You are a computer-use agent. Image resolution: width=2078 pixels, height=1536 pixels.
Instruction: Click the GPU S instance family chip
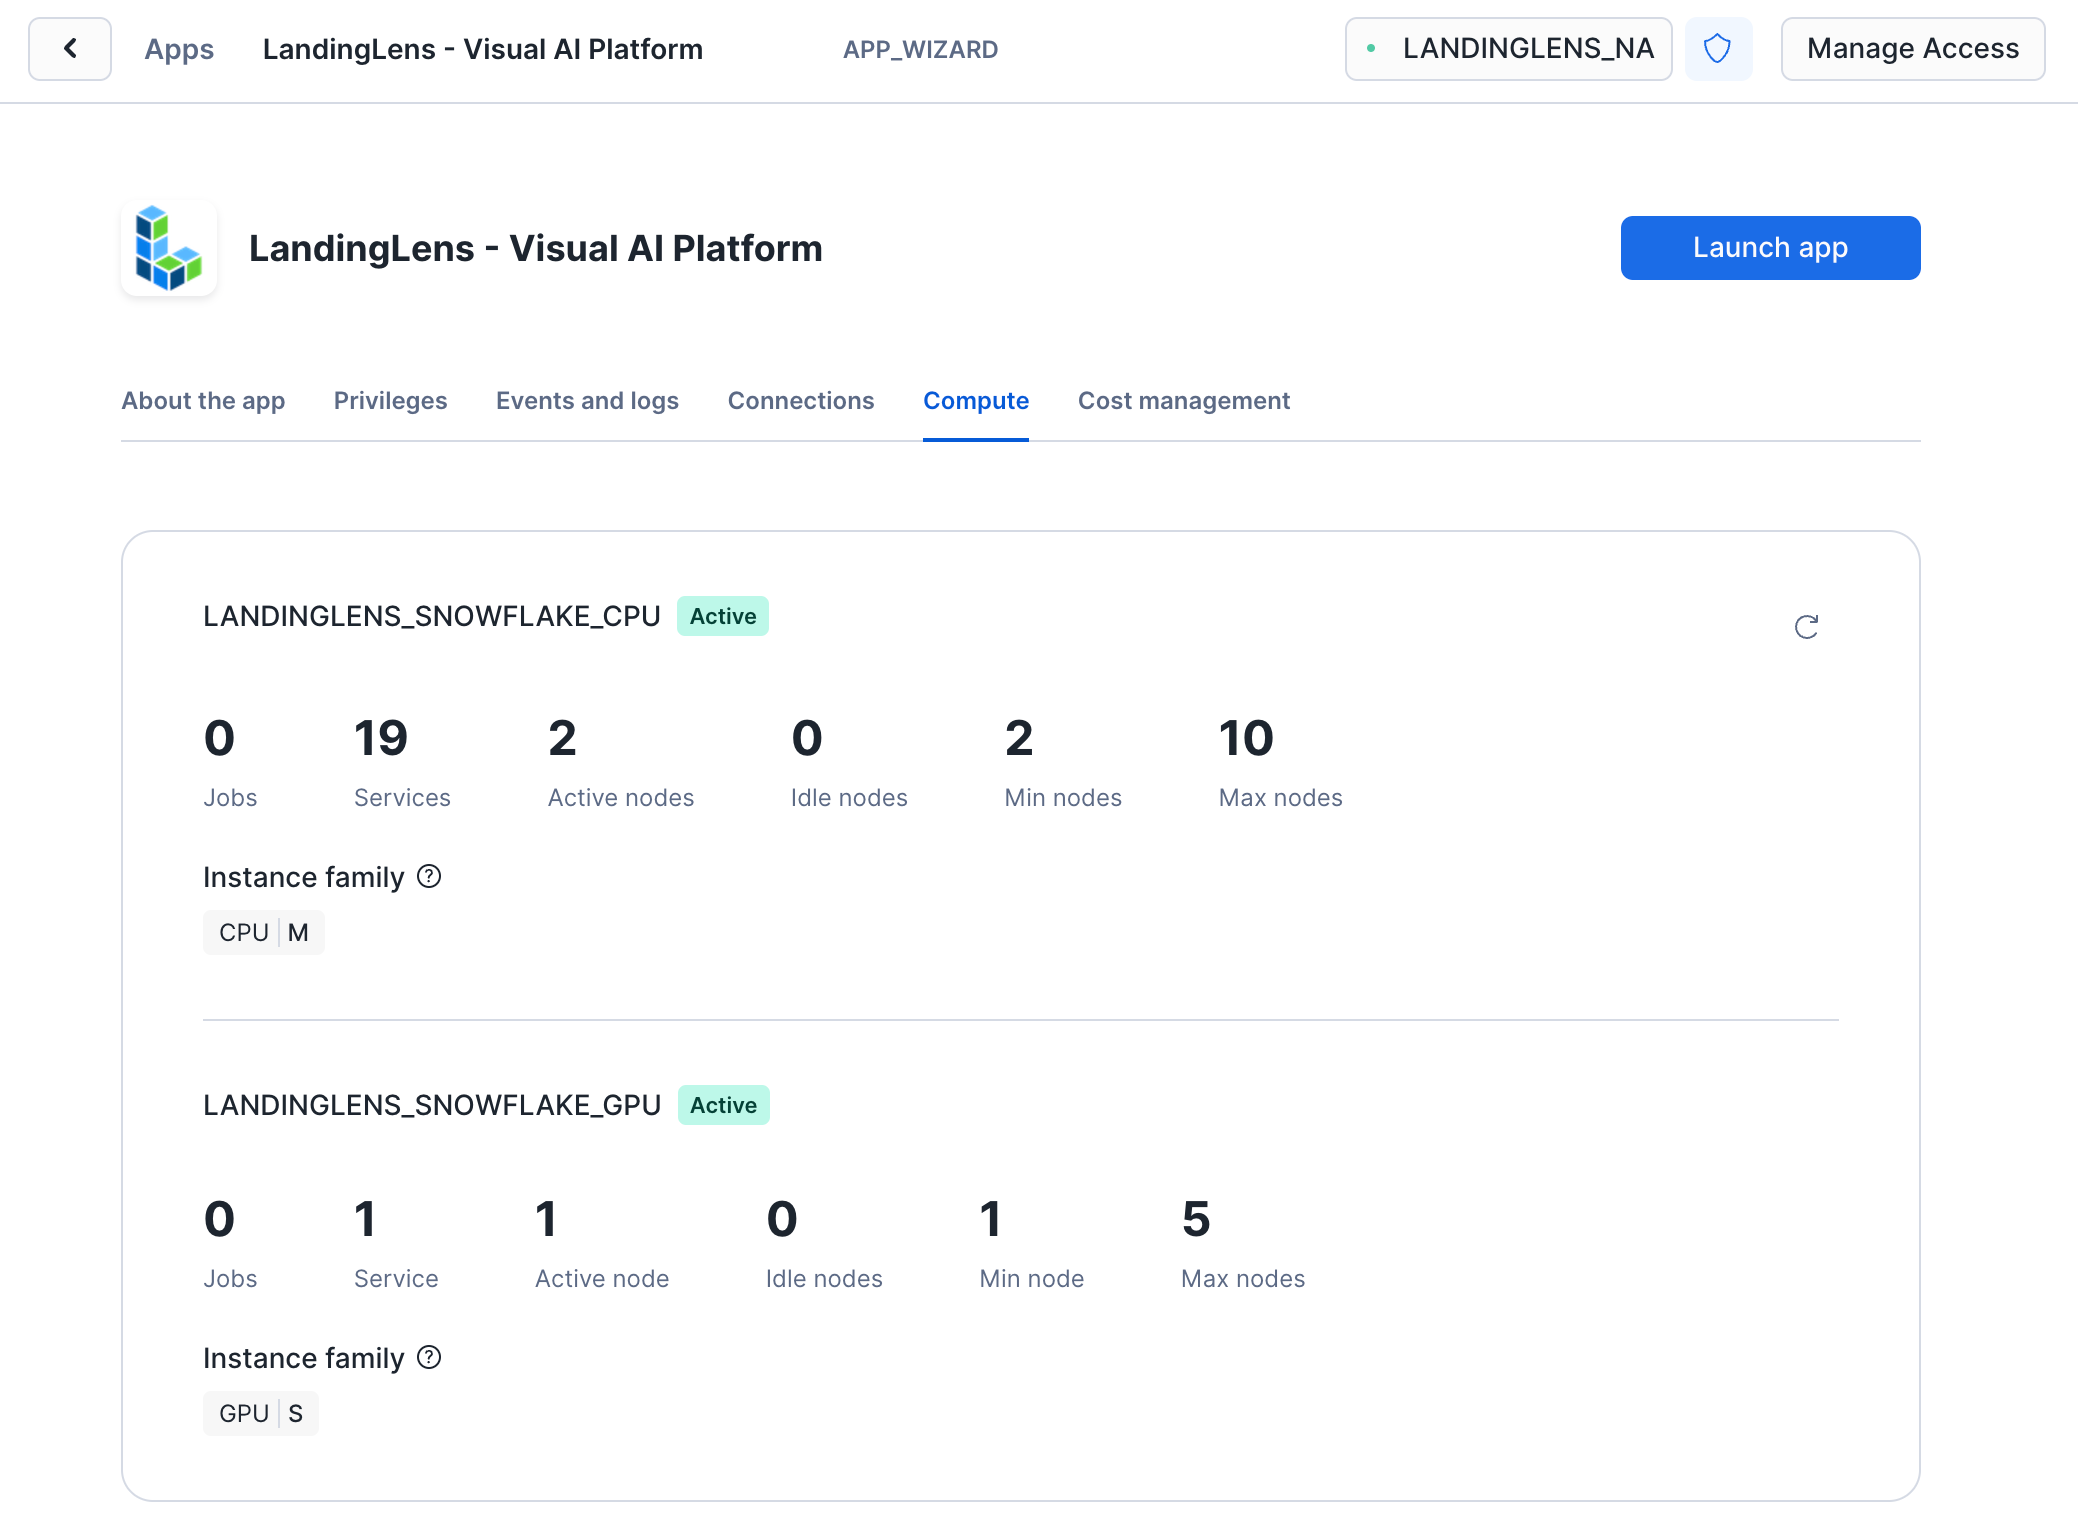[x=260, y=1414]
